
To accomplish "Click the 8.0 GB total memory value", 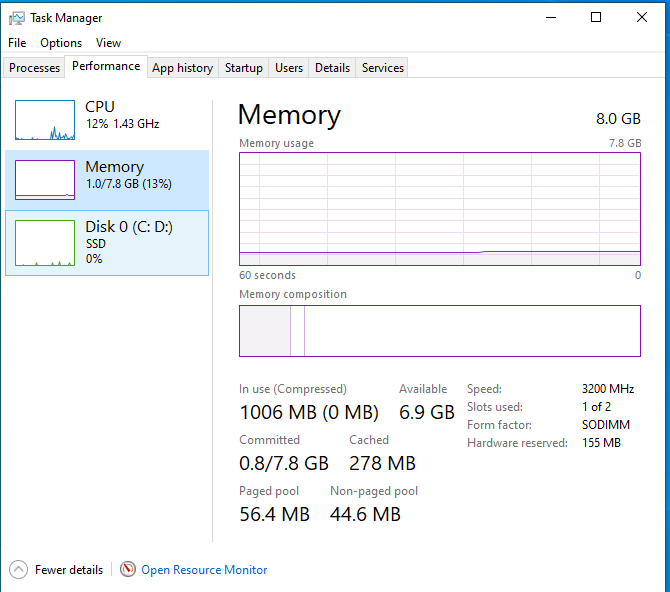I will click(618, 118).
